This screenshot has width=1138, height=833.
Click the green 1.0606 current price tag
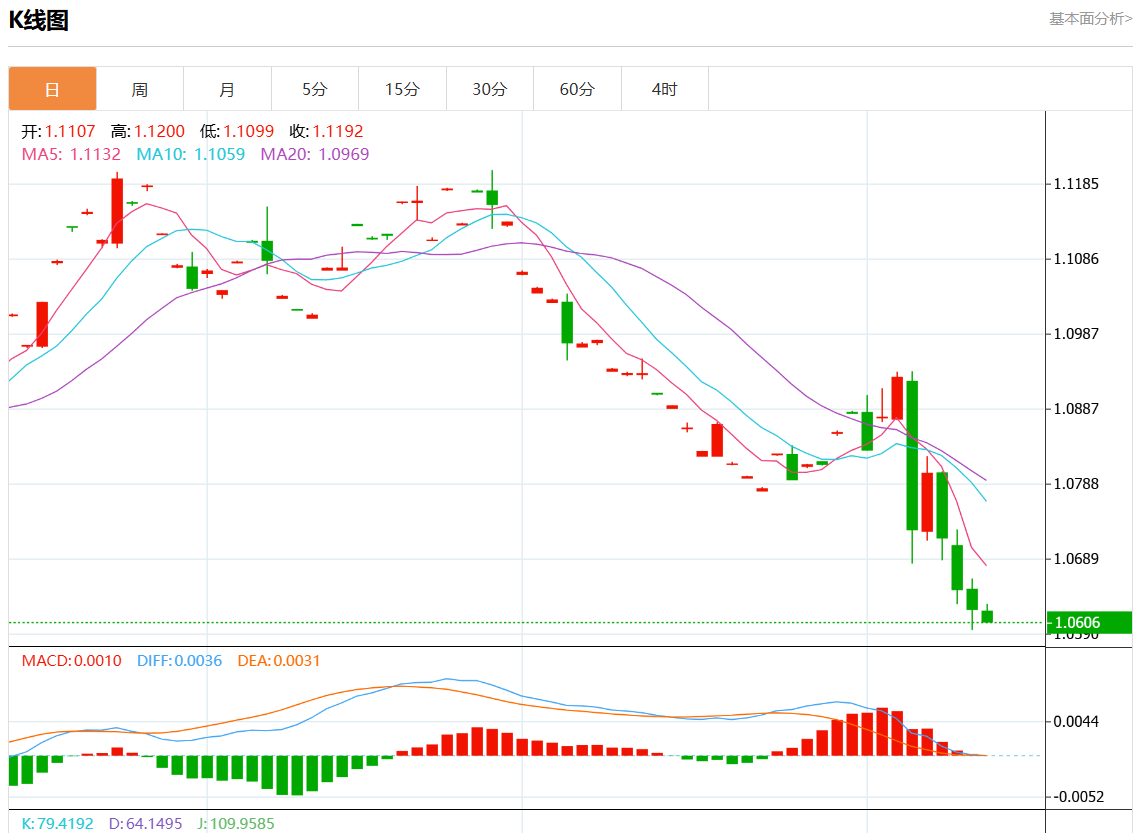(x=1088, y=623)
